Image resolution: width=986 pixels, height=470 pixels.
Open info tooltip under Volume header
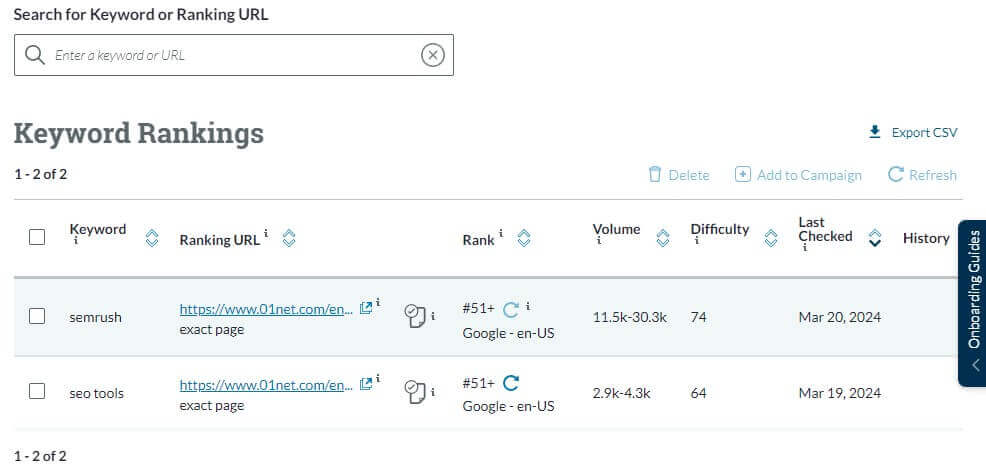(x=597, y=241)
